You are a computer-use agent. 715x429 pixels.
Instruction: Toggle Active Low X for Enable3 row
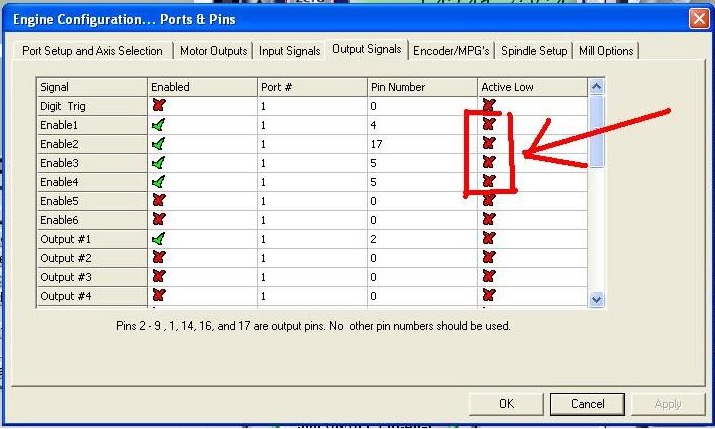tap(489, 163)
